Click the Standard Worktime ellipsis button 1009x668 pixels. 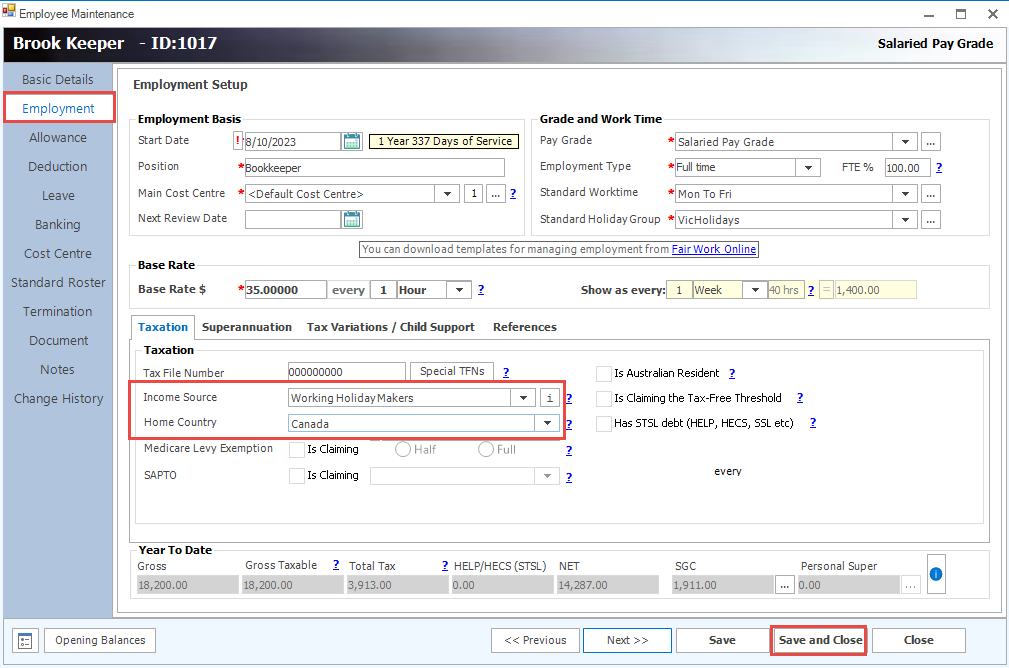coord(930,194)
